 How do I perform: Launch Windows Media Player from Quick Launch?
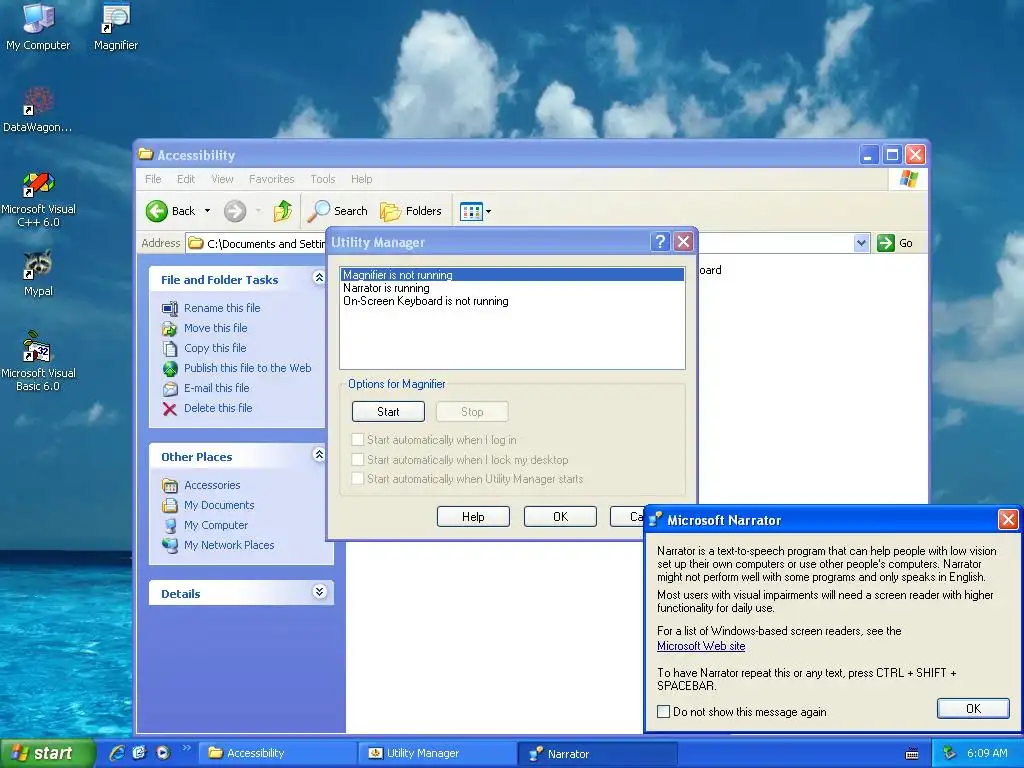(x=163, y=753)
